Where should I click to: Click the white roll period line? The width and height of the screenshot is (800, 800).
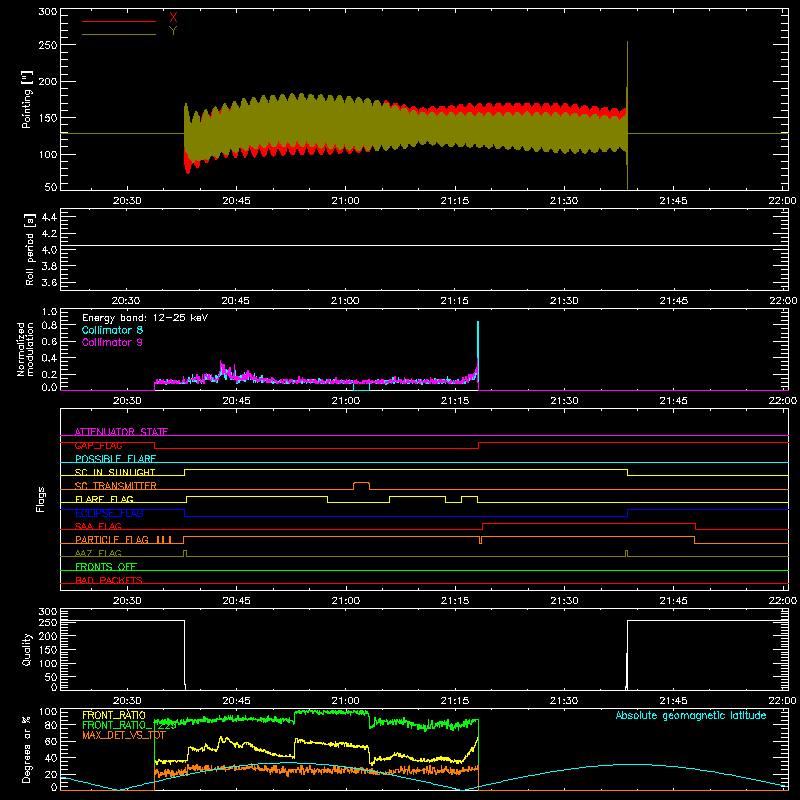[x=424, y=246]
